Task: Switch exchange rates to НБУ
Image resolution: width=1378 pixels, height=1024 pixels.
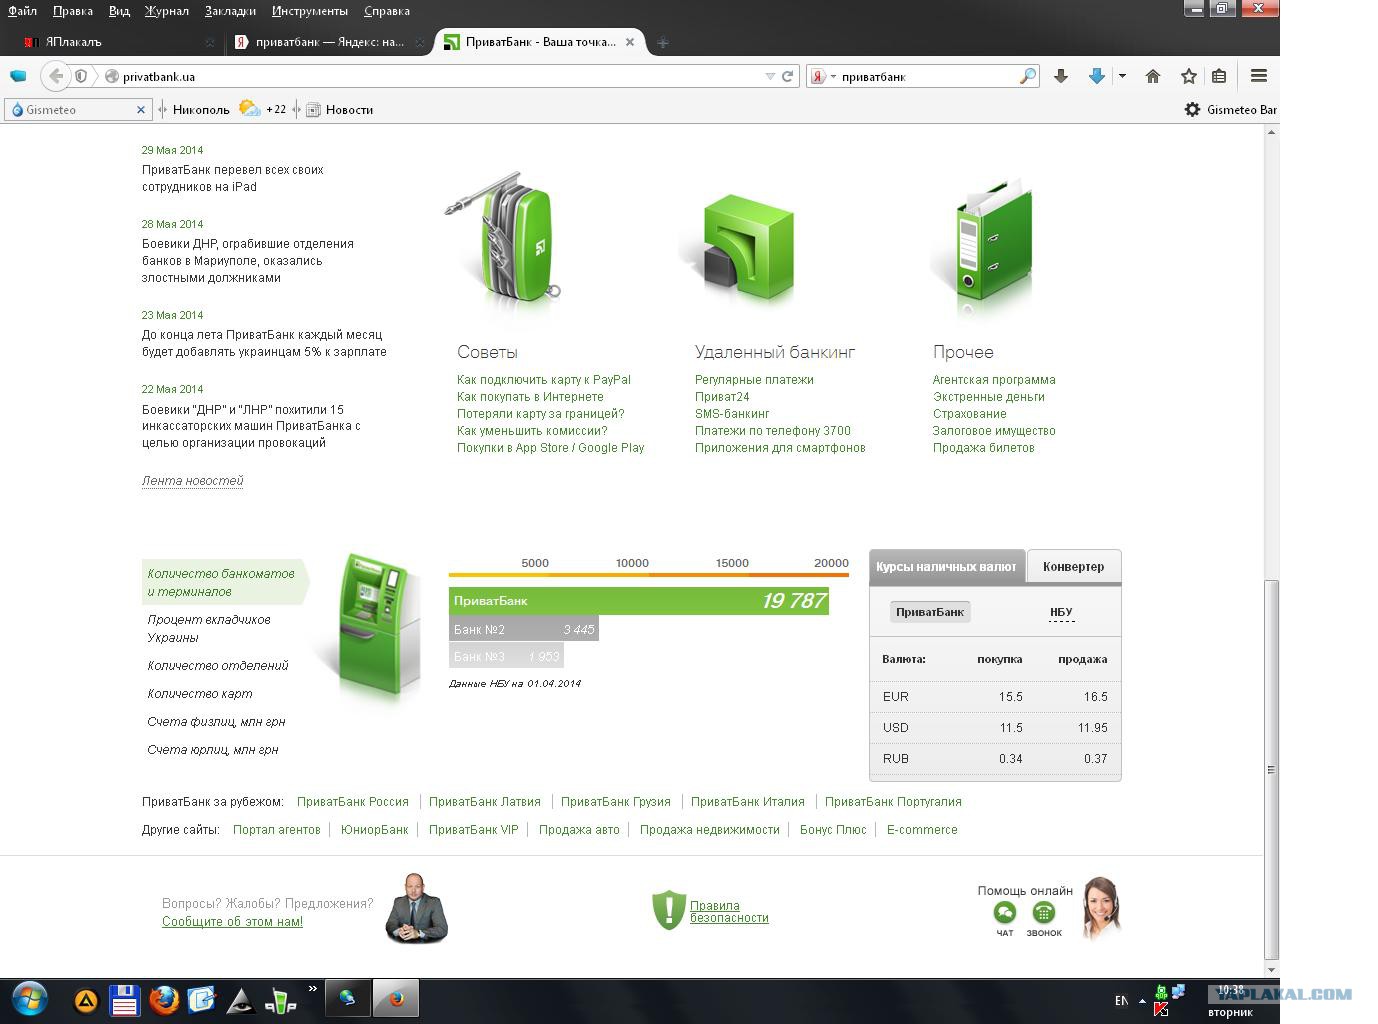Action: tap(1061, 612)
